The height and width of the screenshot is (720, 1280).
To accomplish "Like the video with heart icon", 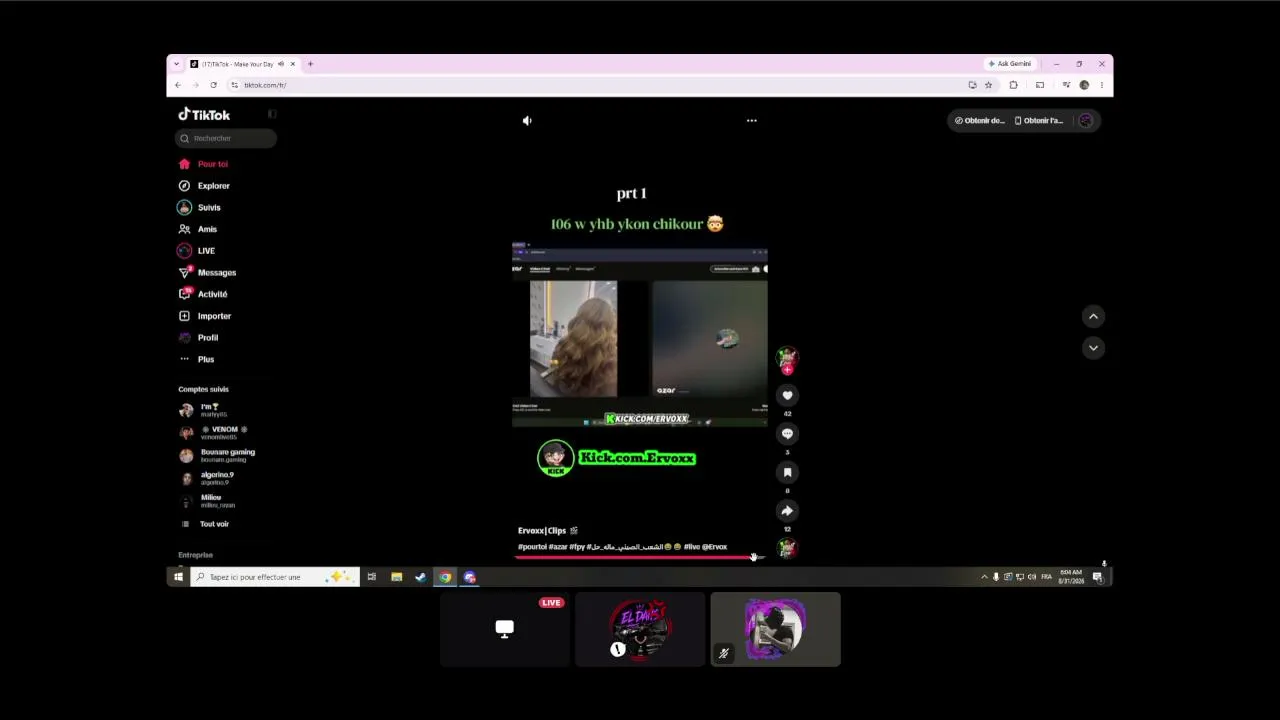I will (x=787, y=395).
